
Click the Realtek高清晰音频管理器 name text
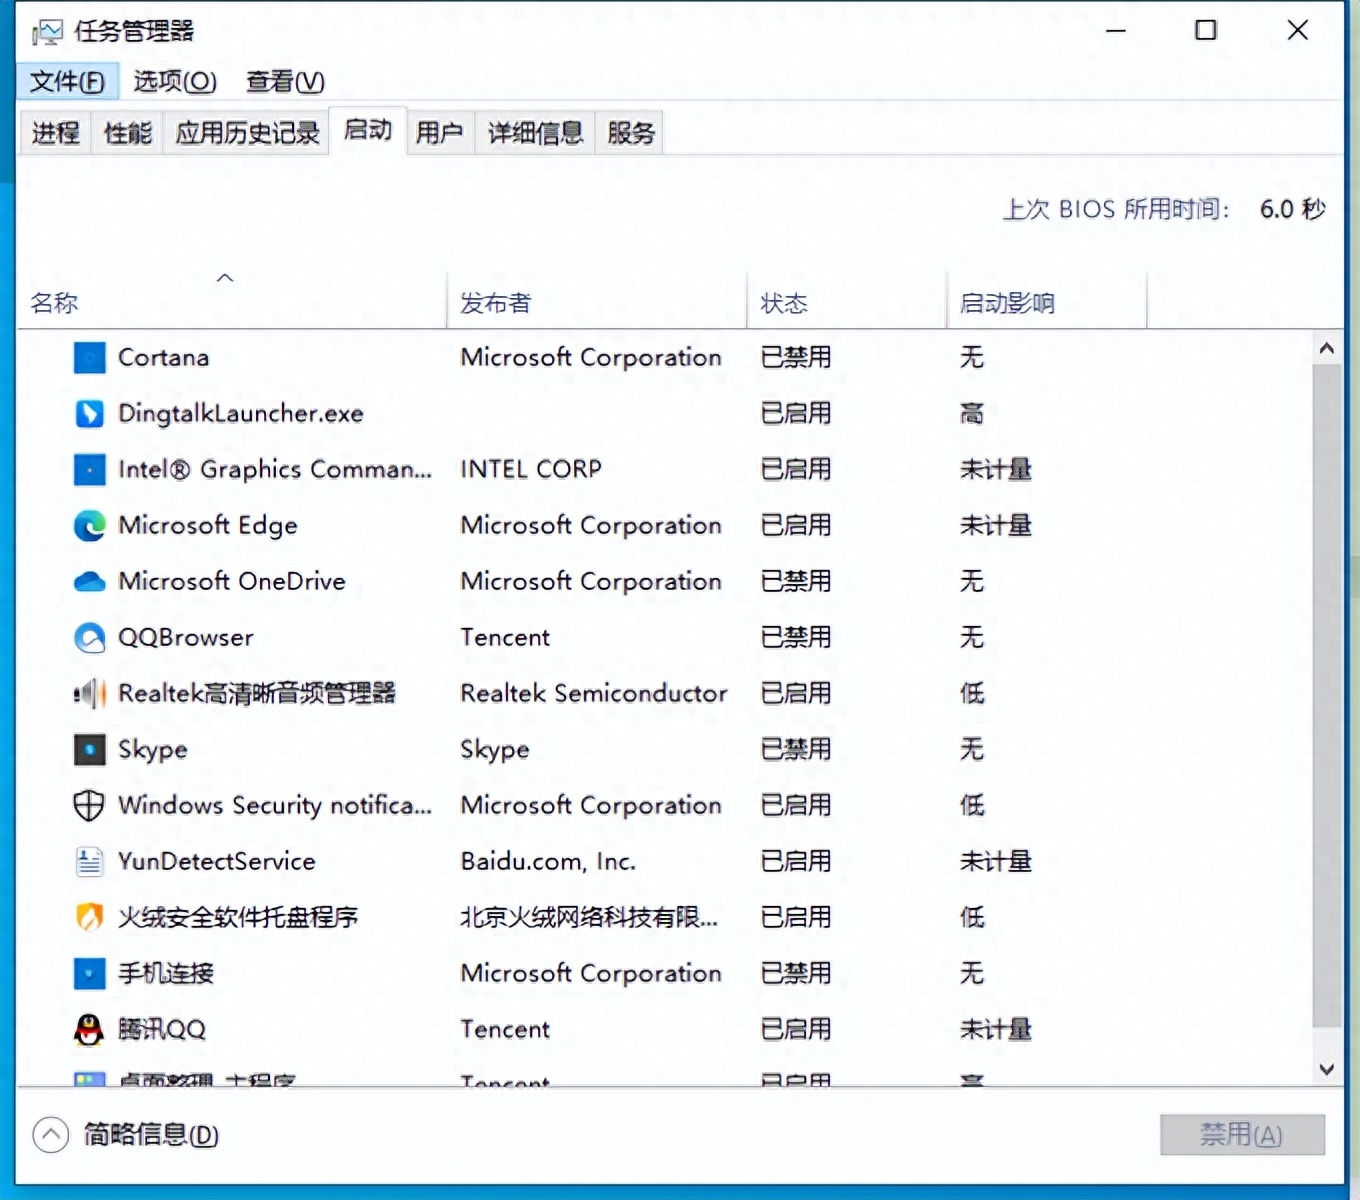(x=257, y=693)
